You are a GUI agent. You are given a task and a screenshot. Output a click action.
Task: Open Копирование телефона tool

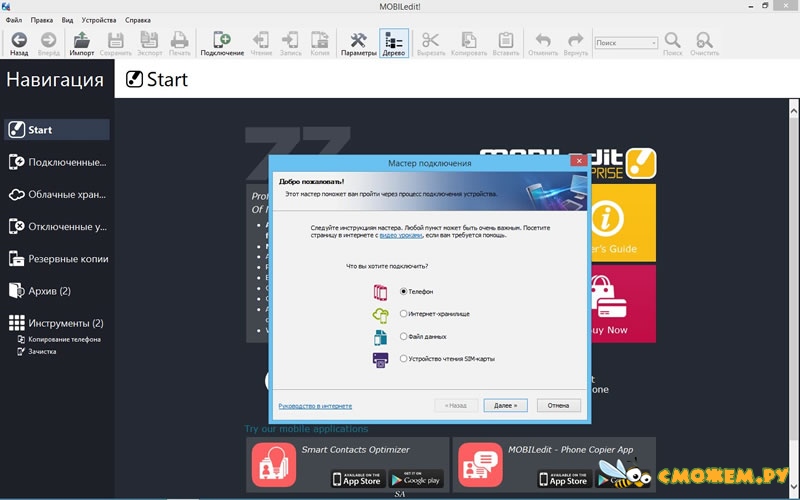click(x=59, y=339)
